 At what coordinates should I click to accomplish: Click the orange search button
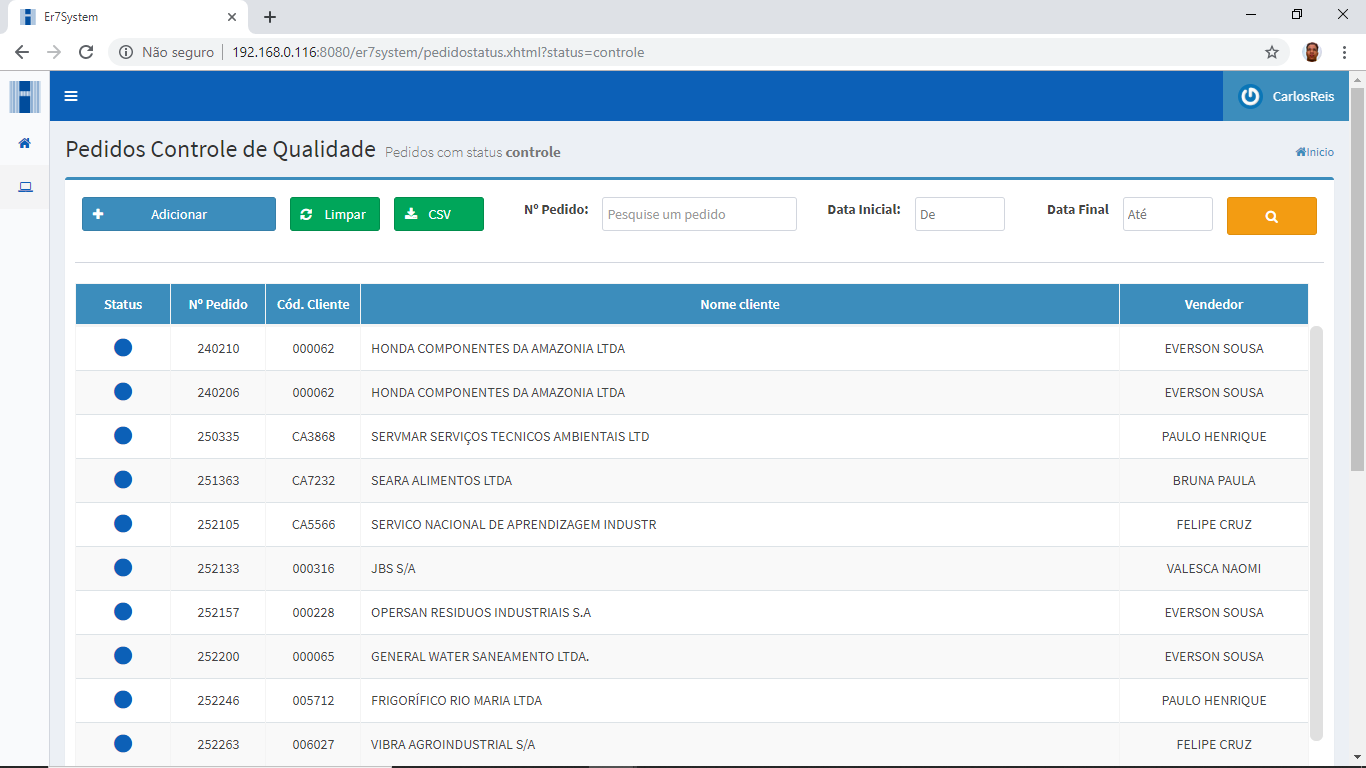point(1271,216)
